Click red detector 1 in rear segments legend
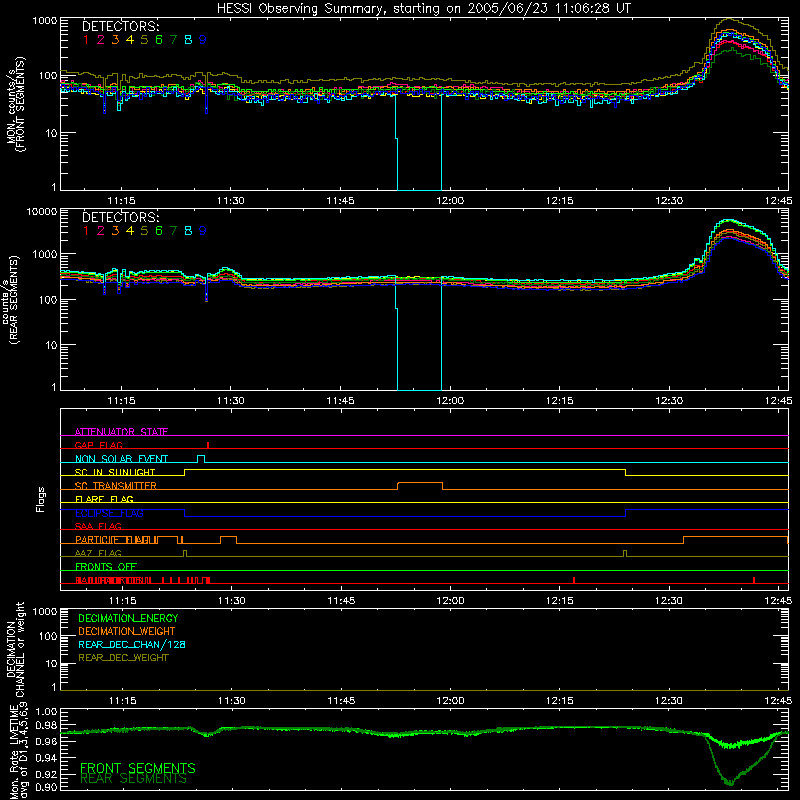 coord(86,231)
